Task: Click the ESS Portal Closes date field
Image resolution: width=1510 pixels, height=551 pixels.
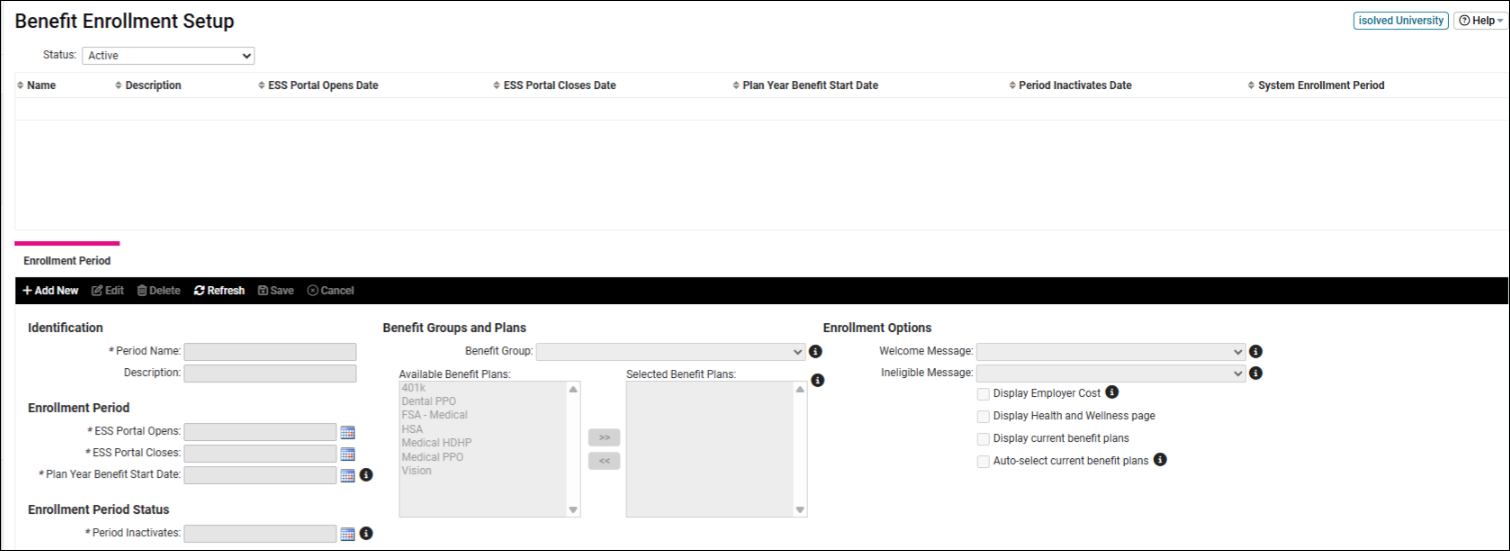Action: click(260, 454)
